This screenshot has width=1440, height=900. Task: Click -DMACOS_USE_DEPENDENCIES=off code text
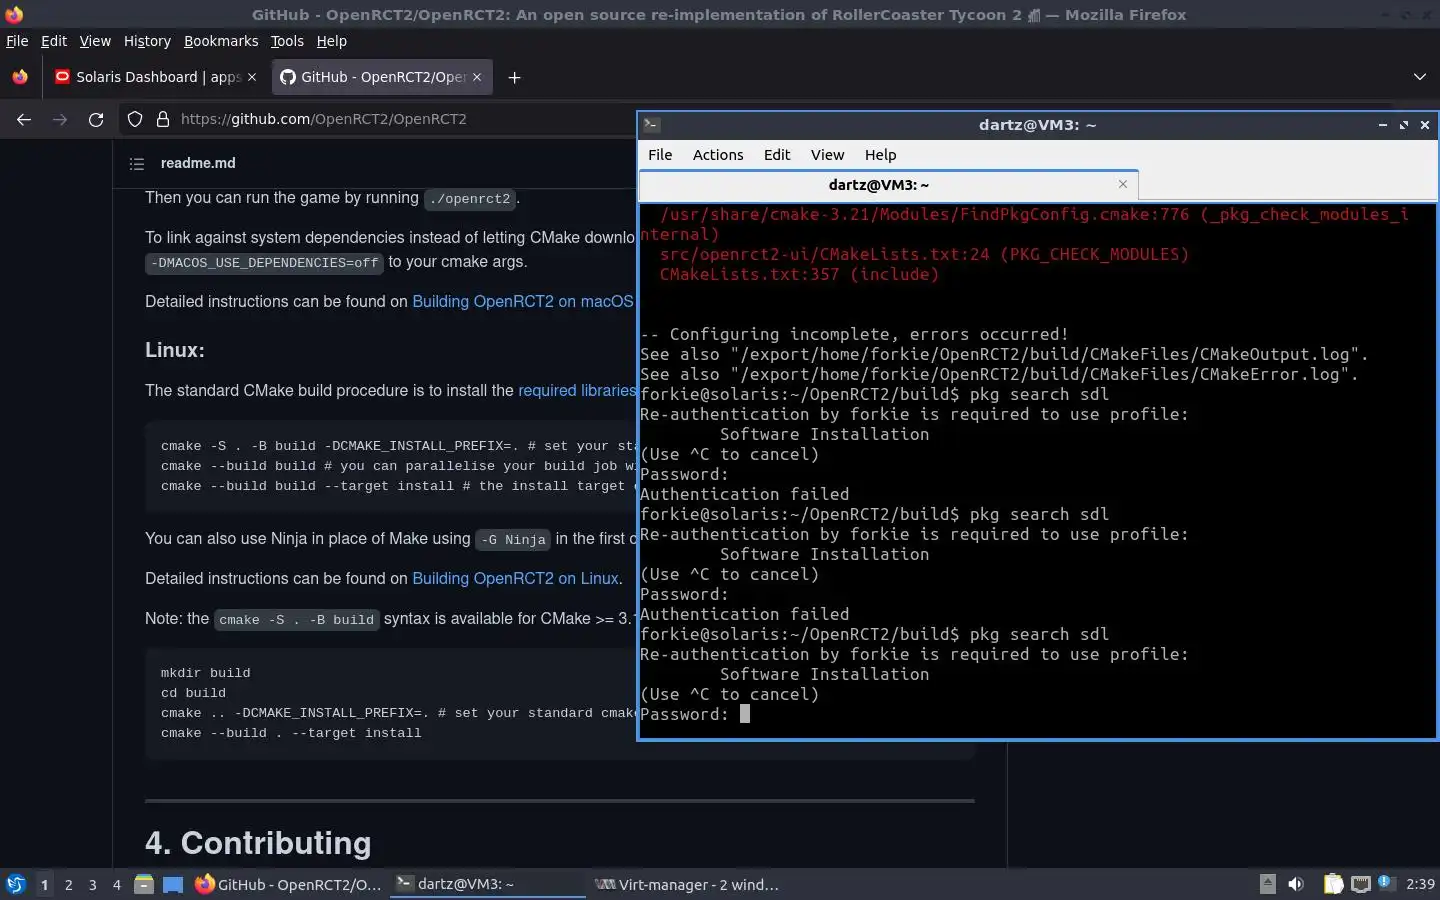coord(265,263)
